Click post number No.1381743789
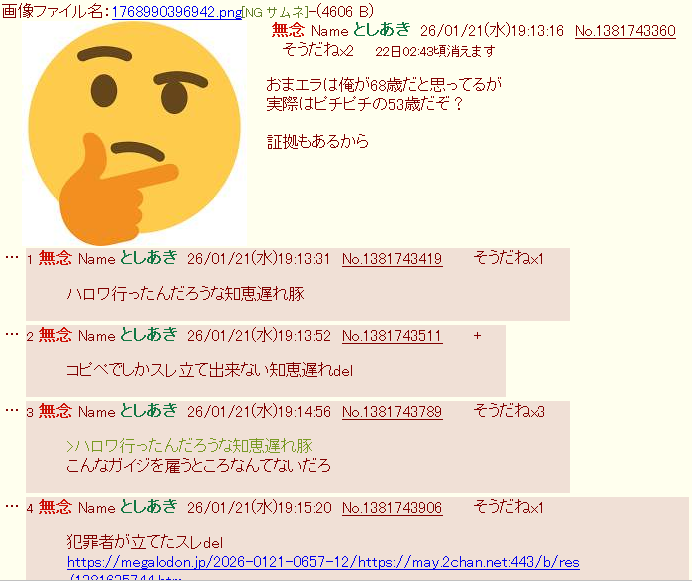This screenshot has height=581, width=692. click(x=392, y=412)
